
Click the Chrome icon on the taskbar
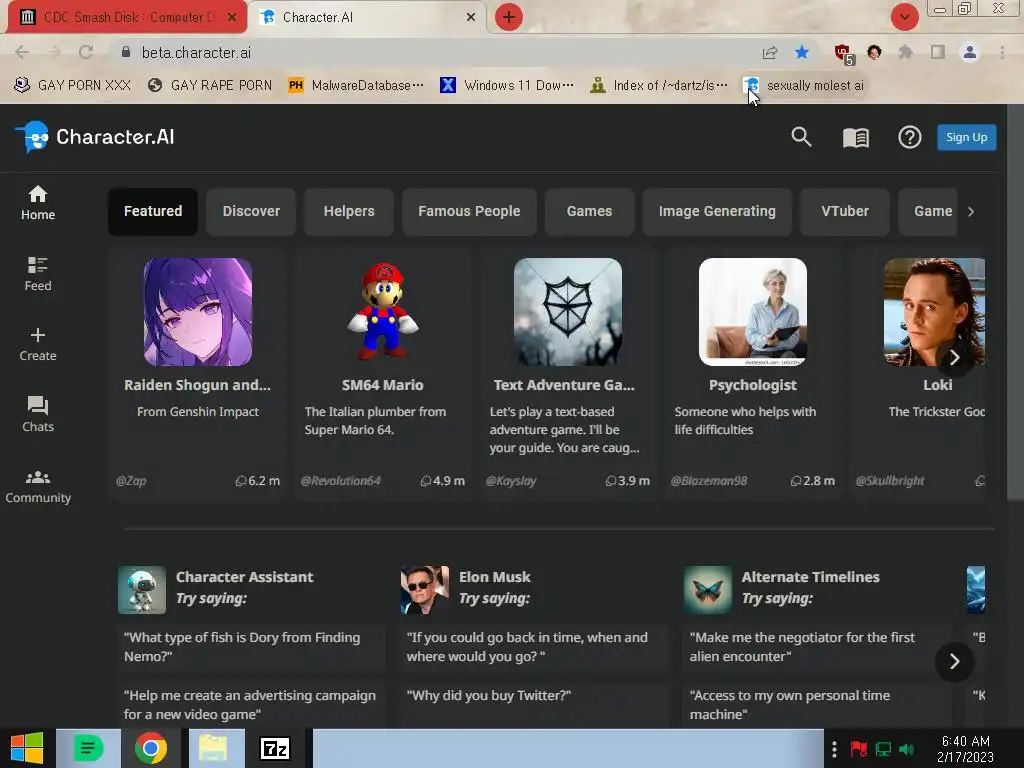pyautogui.click(x=151, y=748)
